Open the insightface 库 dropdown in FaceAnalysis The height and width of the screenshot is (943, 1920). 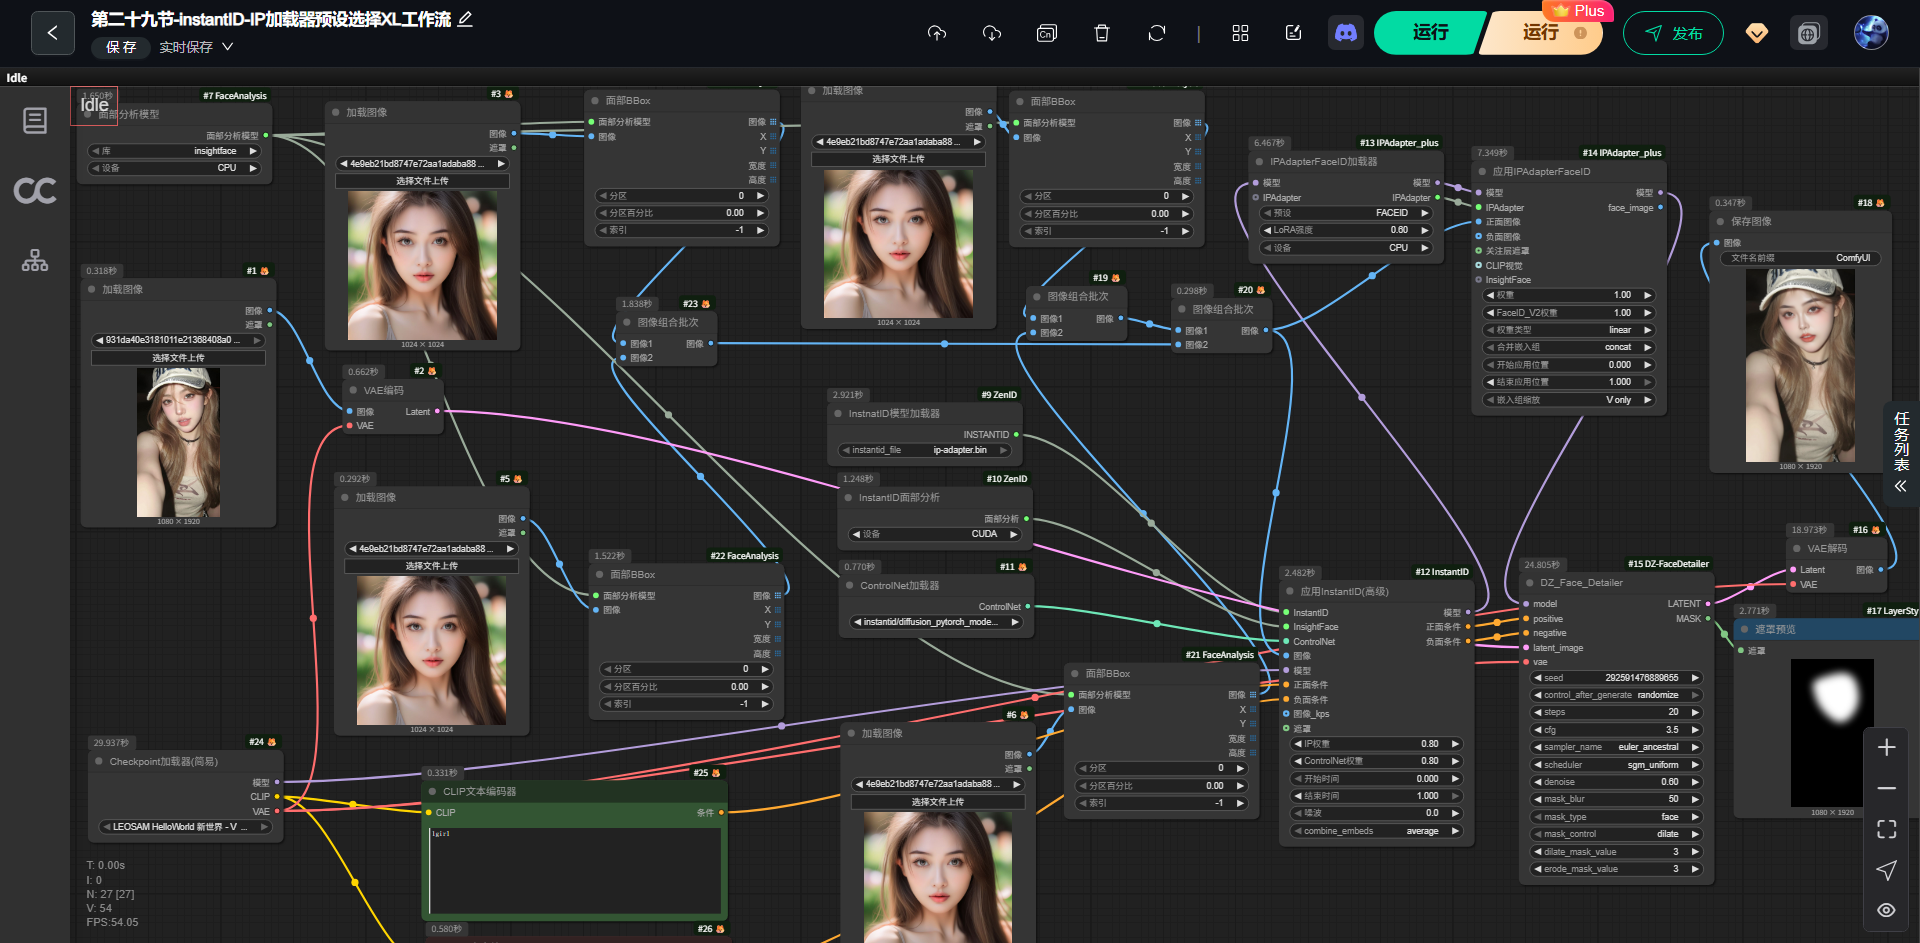174,151
